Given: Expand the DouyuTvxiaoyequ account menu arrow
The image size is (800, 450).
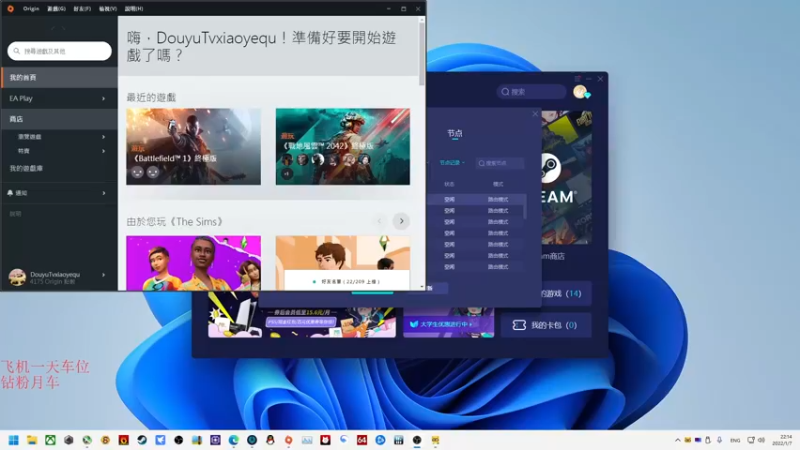Looking at the screenshot, I should point(104,275).
